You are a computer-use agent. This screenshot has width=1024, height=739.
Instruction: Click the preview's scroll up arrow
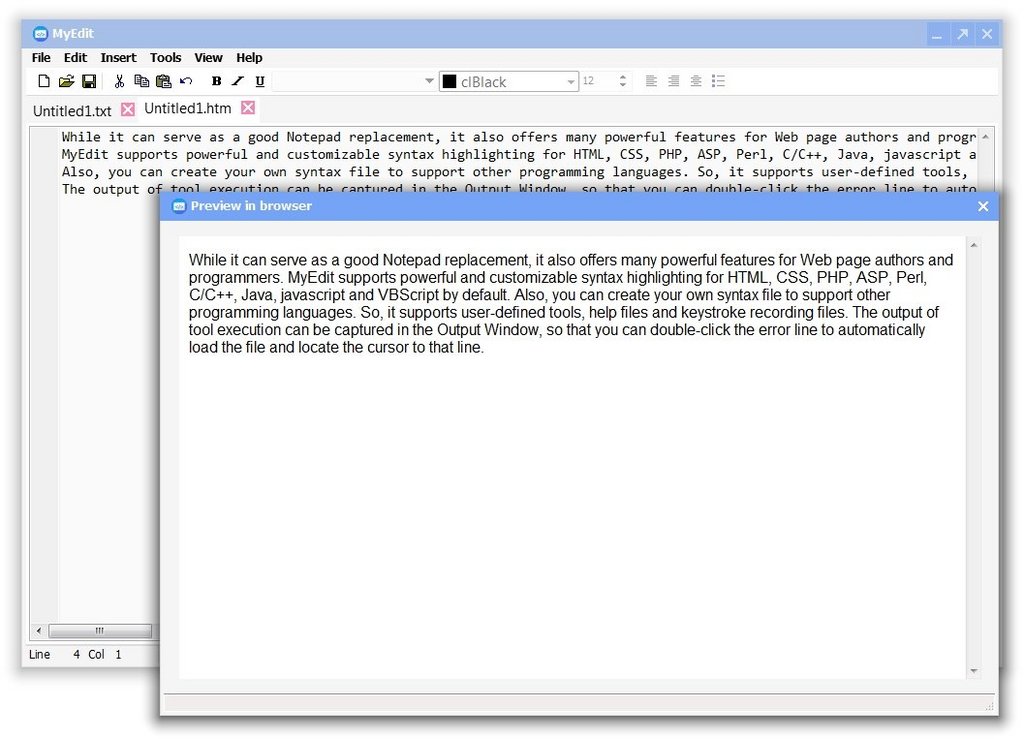974,245
